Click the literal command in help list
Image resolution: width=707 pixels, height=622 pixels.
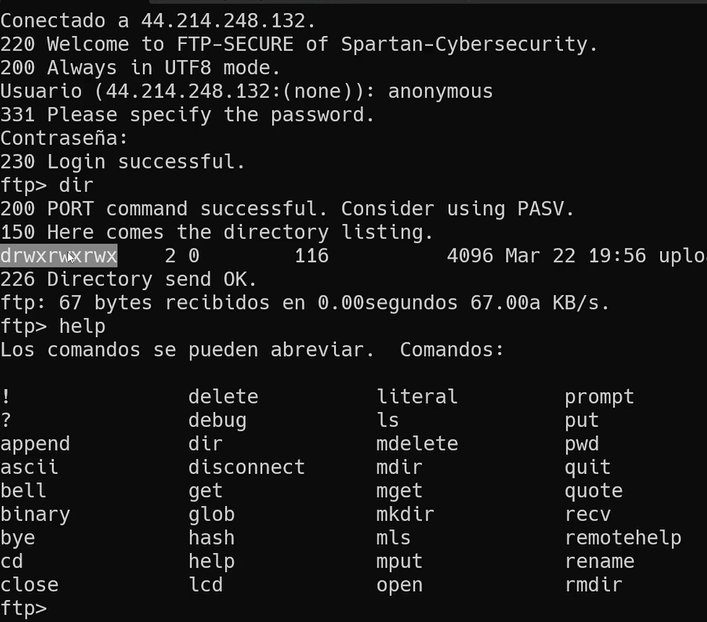417,397
